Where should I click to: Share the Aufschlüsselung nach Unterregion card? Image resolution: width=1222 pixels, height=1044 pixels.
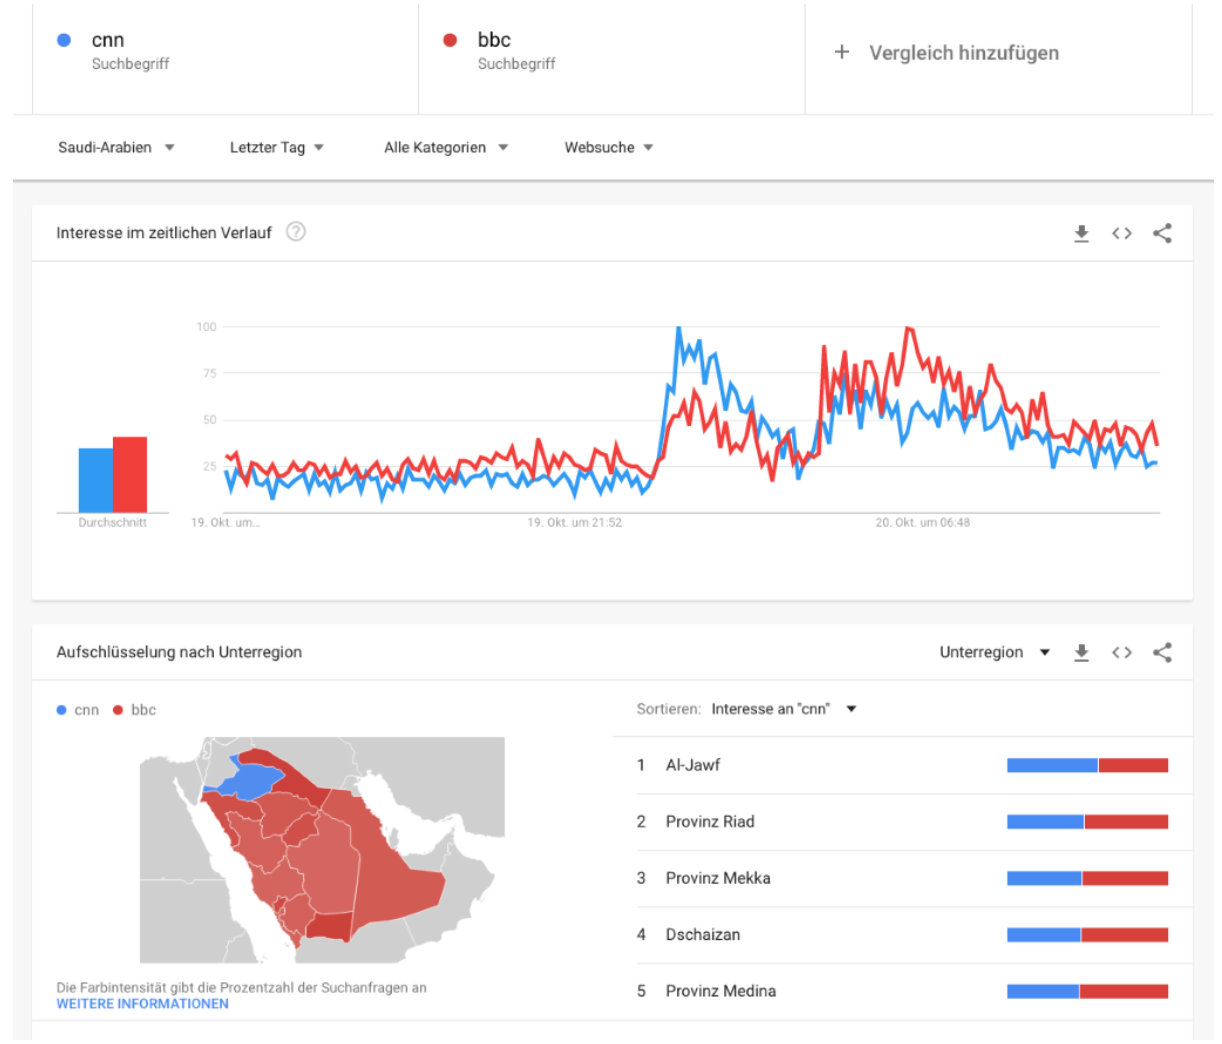point(1162,653)
